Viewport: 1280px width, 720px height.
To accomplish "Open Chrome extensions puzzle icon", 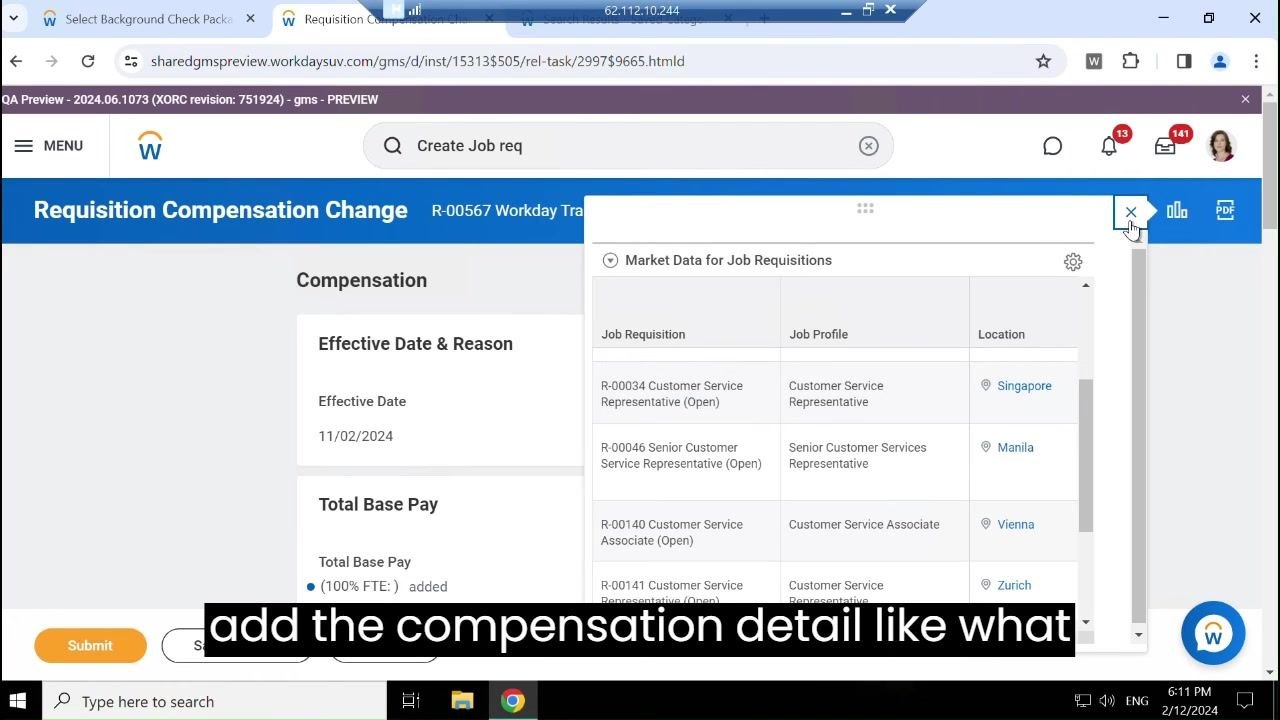I will pos(1131,61).
